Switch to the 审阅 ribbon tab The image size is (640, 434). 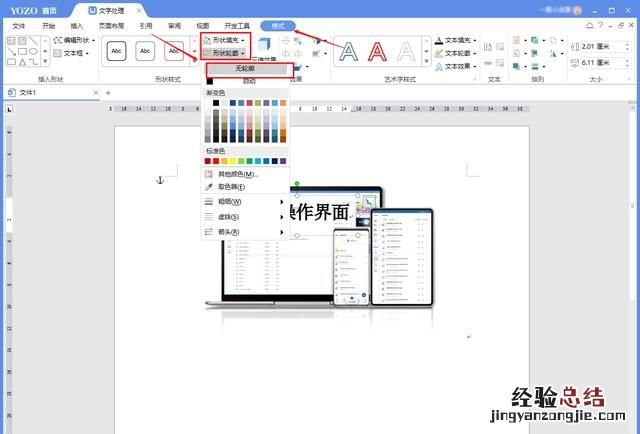pyautogui.click(x=174, y=26)
